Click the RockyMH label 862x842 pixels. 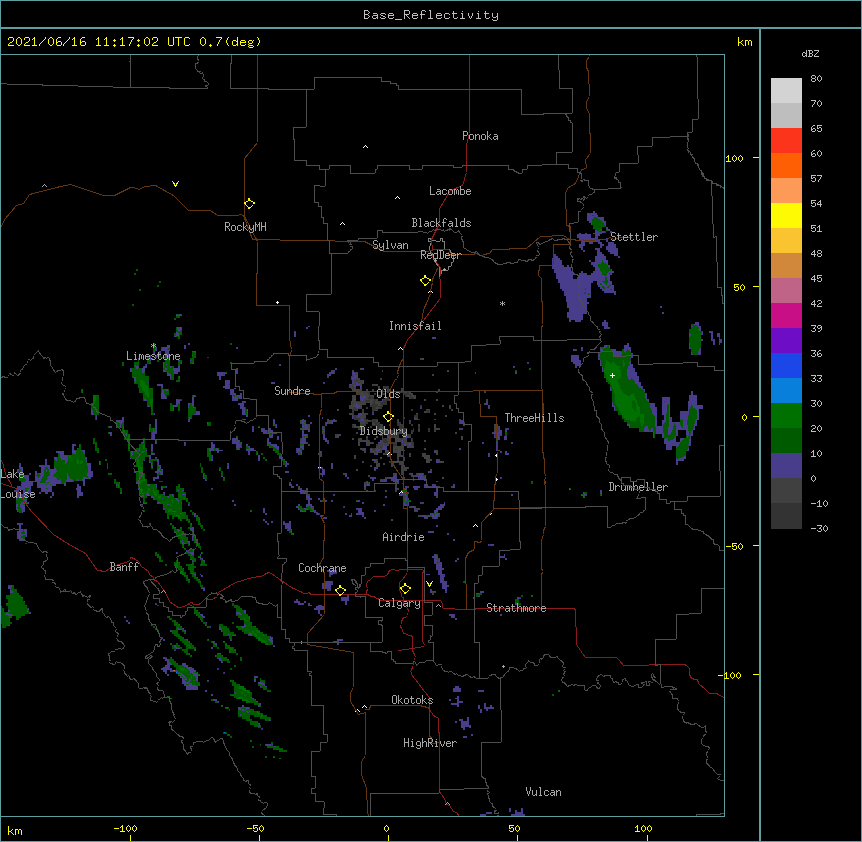[245, 227]
